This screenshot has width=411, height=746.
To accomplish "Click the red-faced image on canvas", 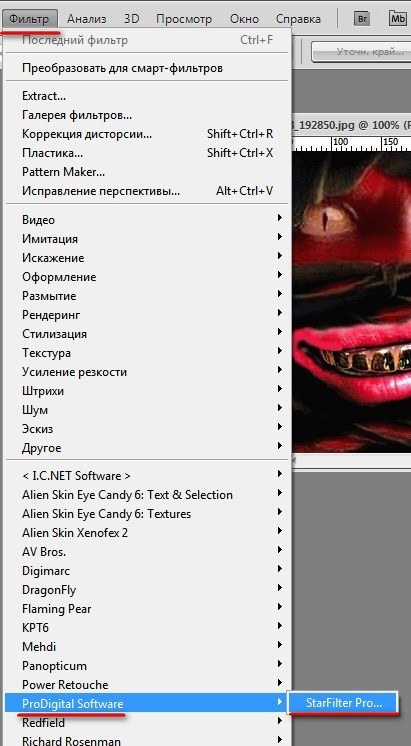I will 352,302.
